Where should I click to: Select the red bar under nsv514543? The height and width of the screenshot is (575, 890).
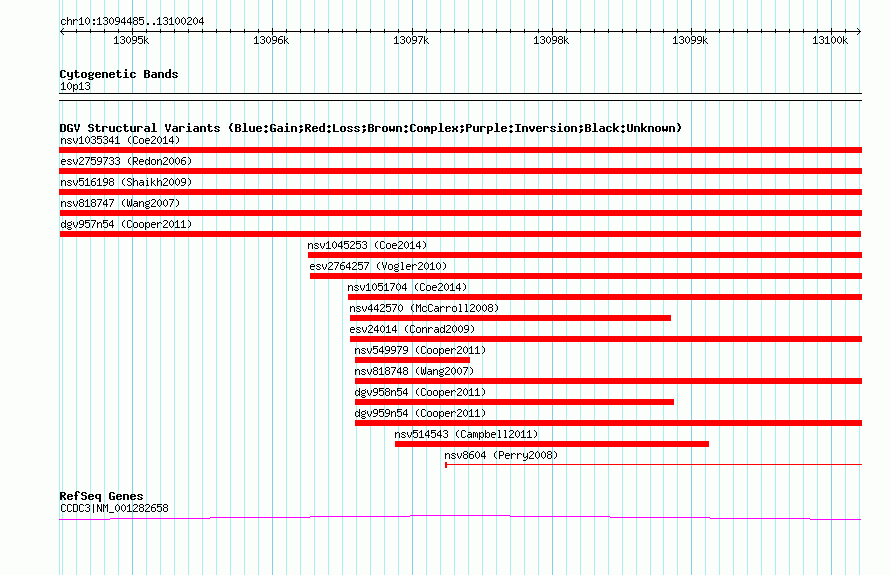(x=552, y=444)
